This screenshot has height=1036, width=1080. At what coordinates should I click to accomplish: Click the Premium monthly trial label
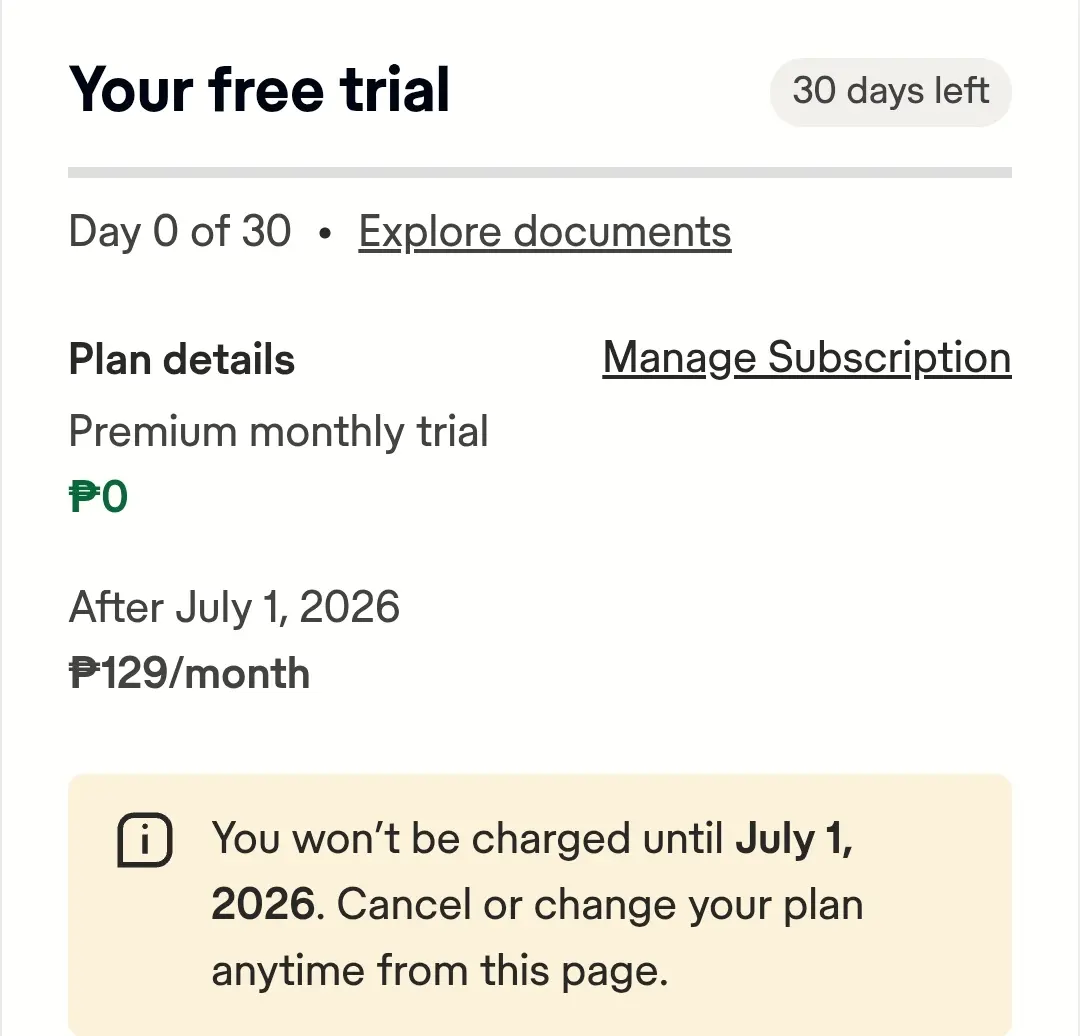tap(278, 432)
